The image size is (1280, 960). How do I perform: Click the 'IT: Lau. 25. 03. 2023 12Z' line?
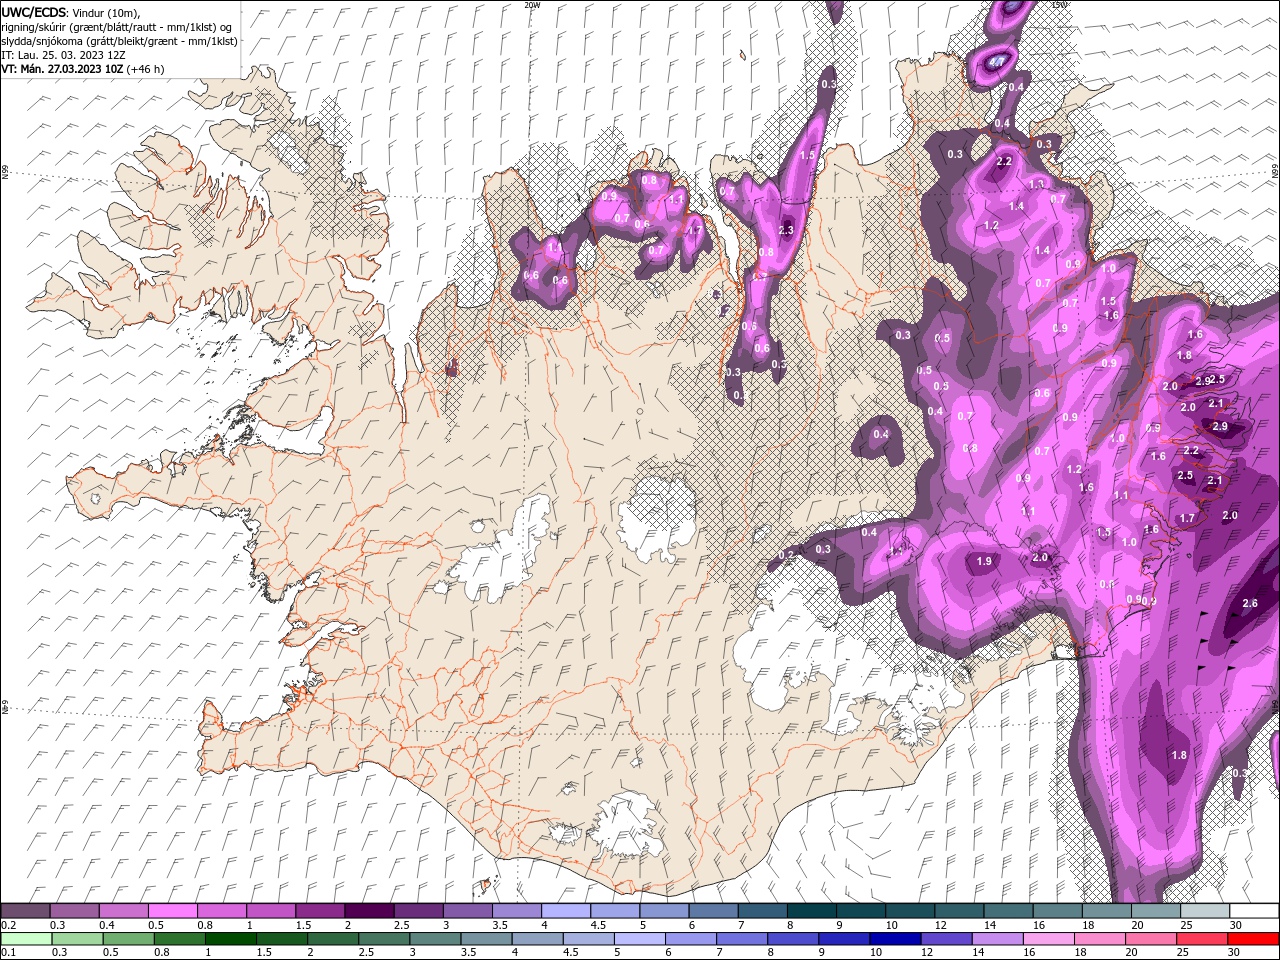63,55
